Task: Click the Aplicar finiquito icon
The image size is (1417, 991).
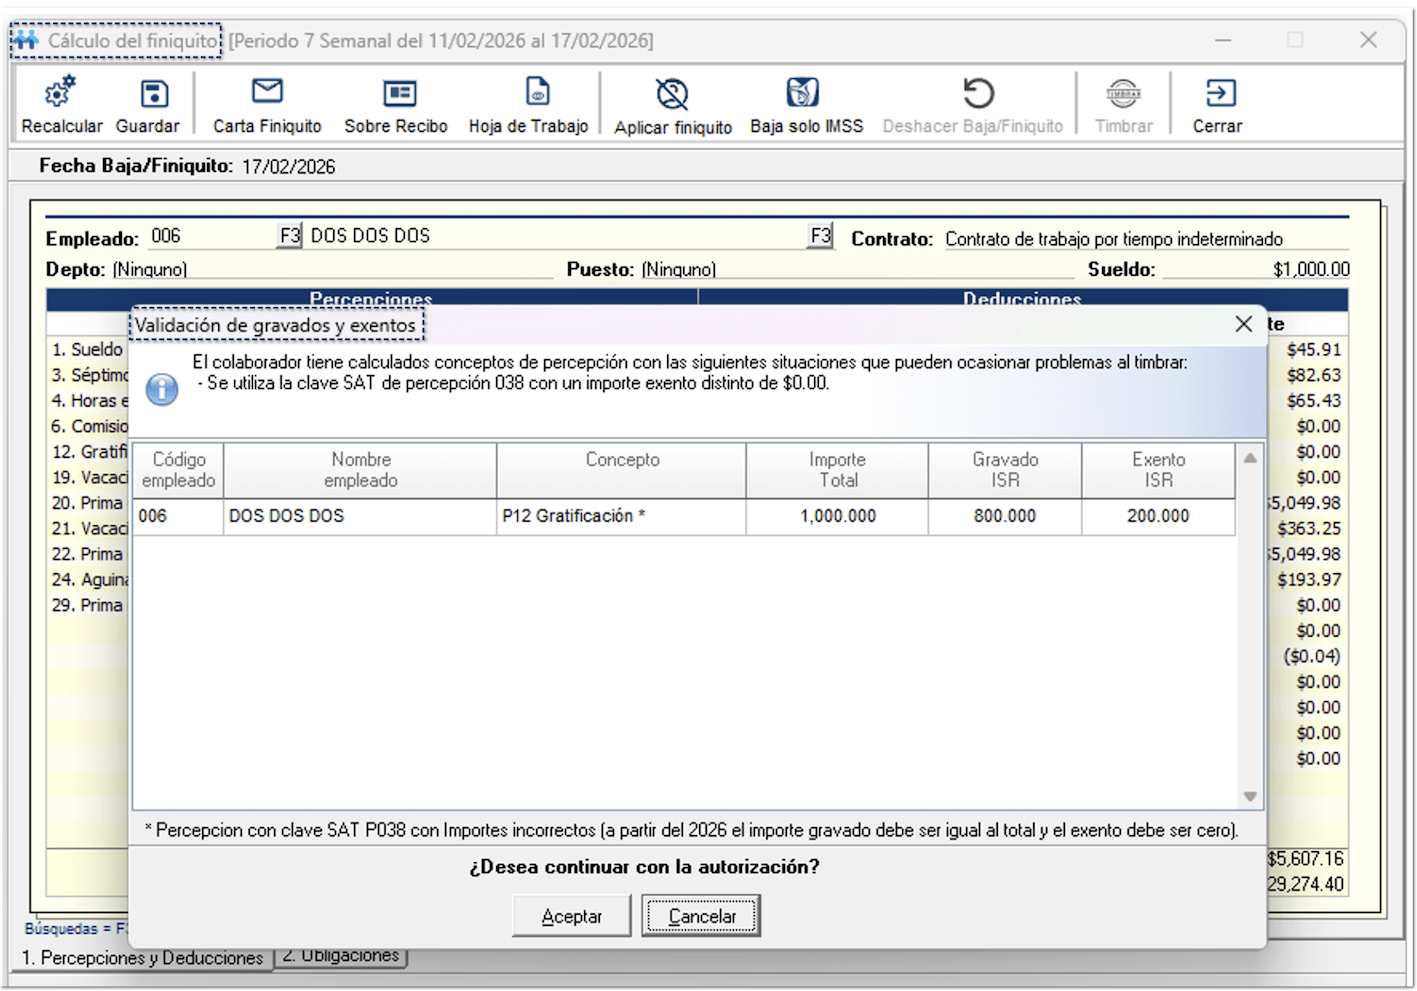Action: [x=672, y=94]
